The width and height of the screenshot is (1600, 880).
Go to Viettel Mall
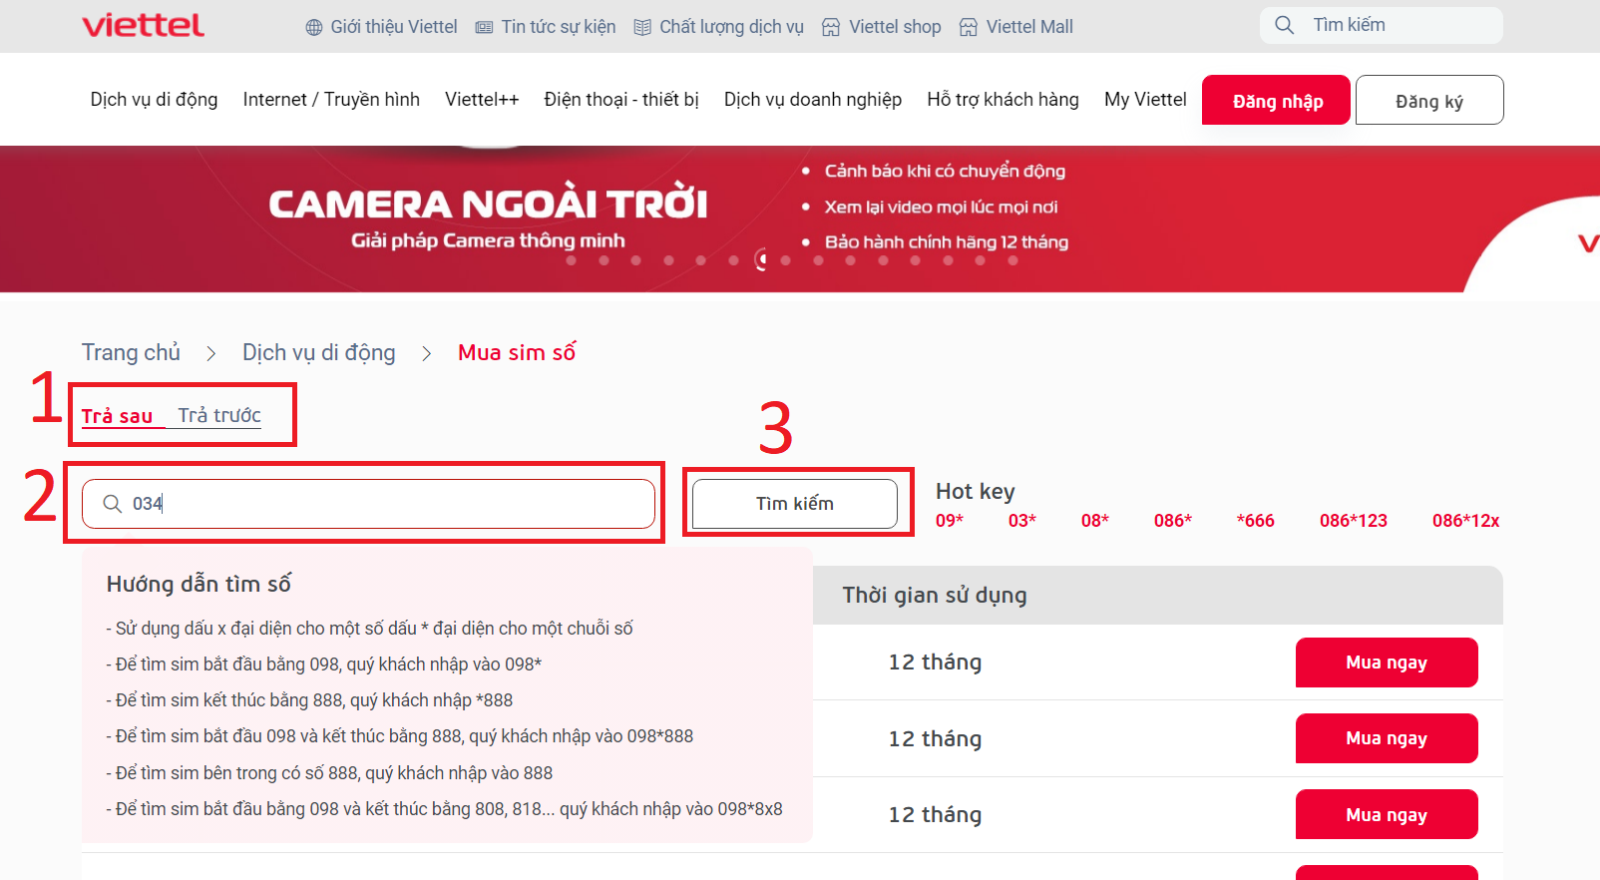(1029, 27)
